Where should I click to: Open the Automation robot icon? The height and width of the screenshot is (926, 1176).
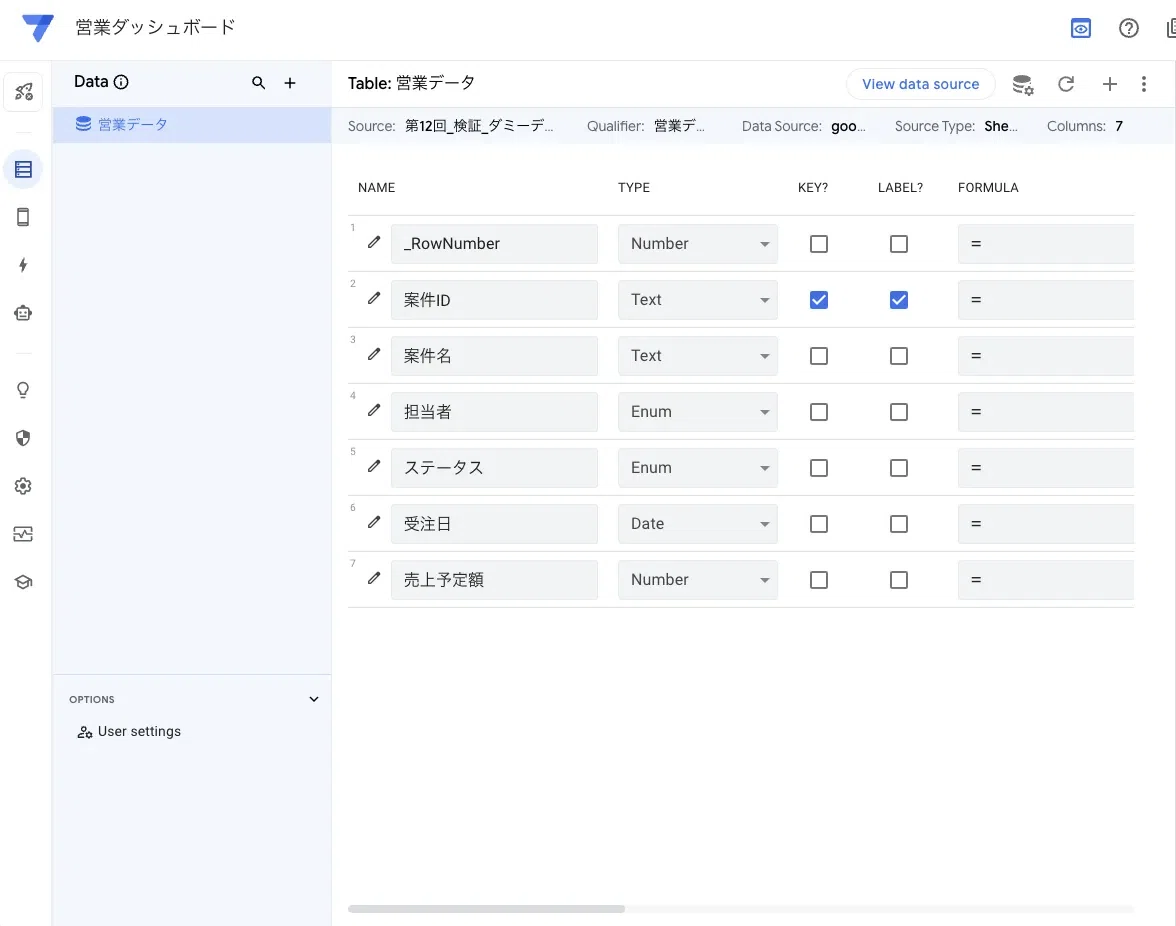pyautogui.click(x=23, y=313)
